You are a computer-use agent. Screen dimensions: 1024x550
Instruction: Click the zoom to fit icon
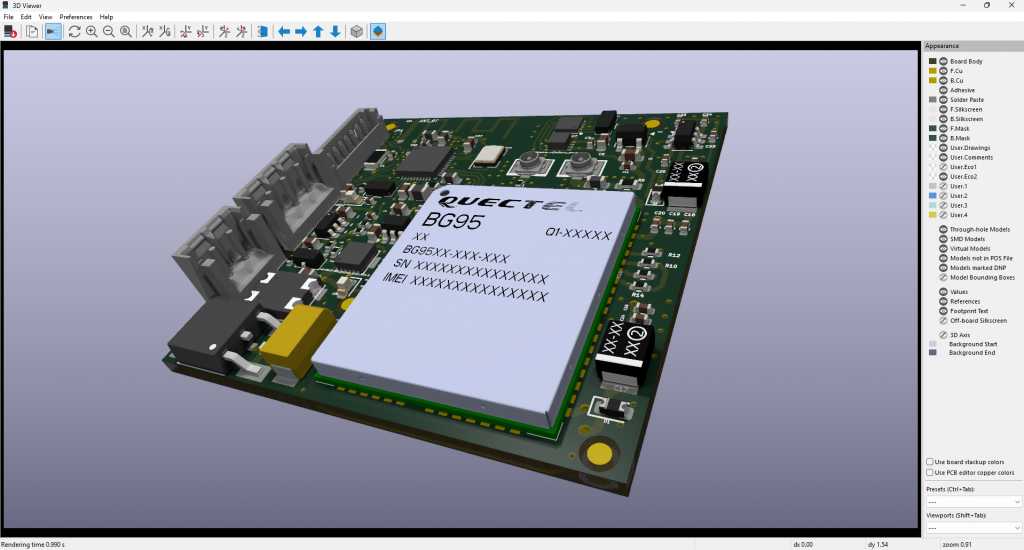pos(125,31)
